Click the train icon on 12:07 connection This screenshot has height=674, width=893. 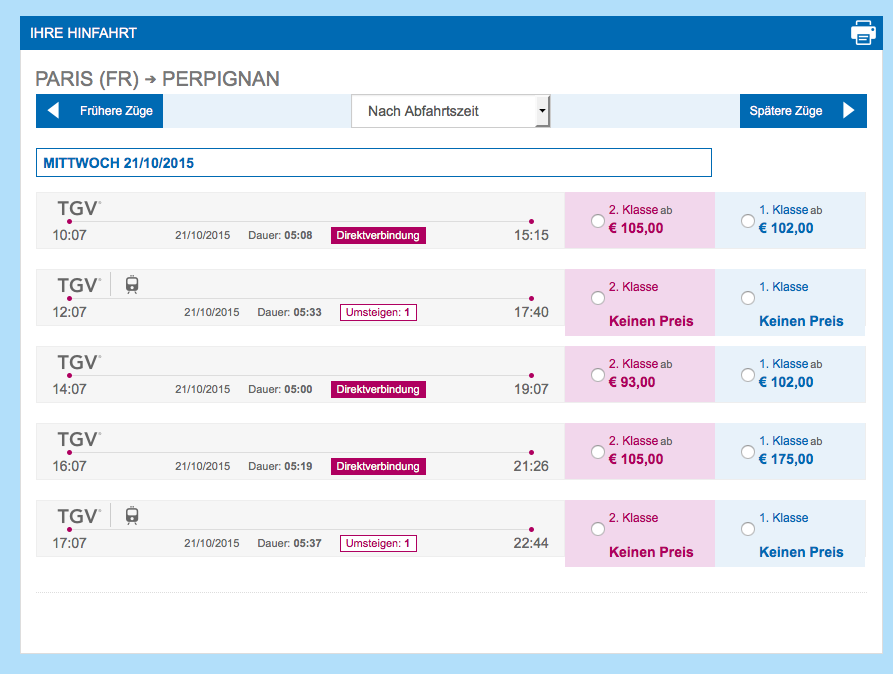[132, 285]
